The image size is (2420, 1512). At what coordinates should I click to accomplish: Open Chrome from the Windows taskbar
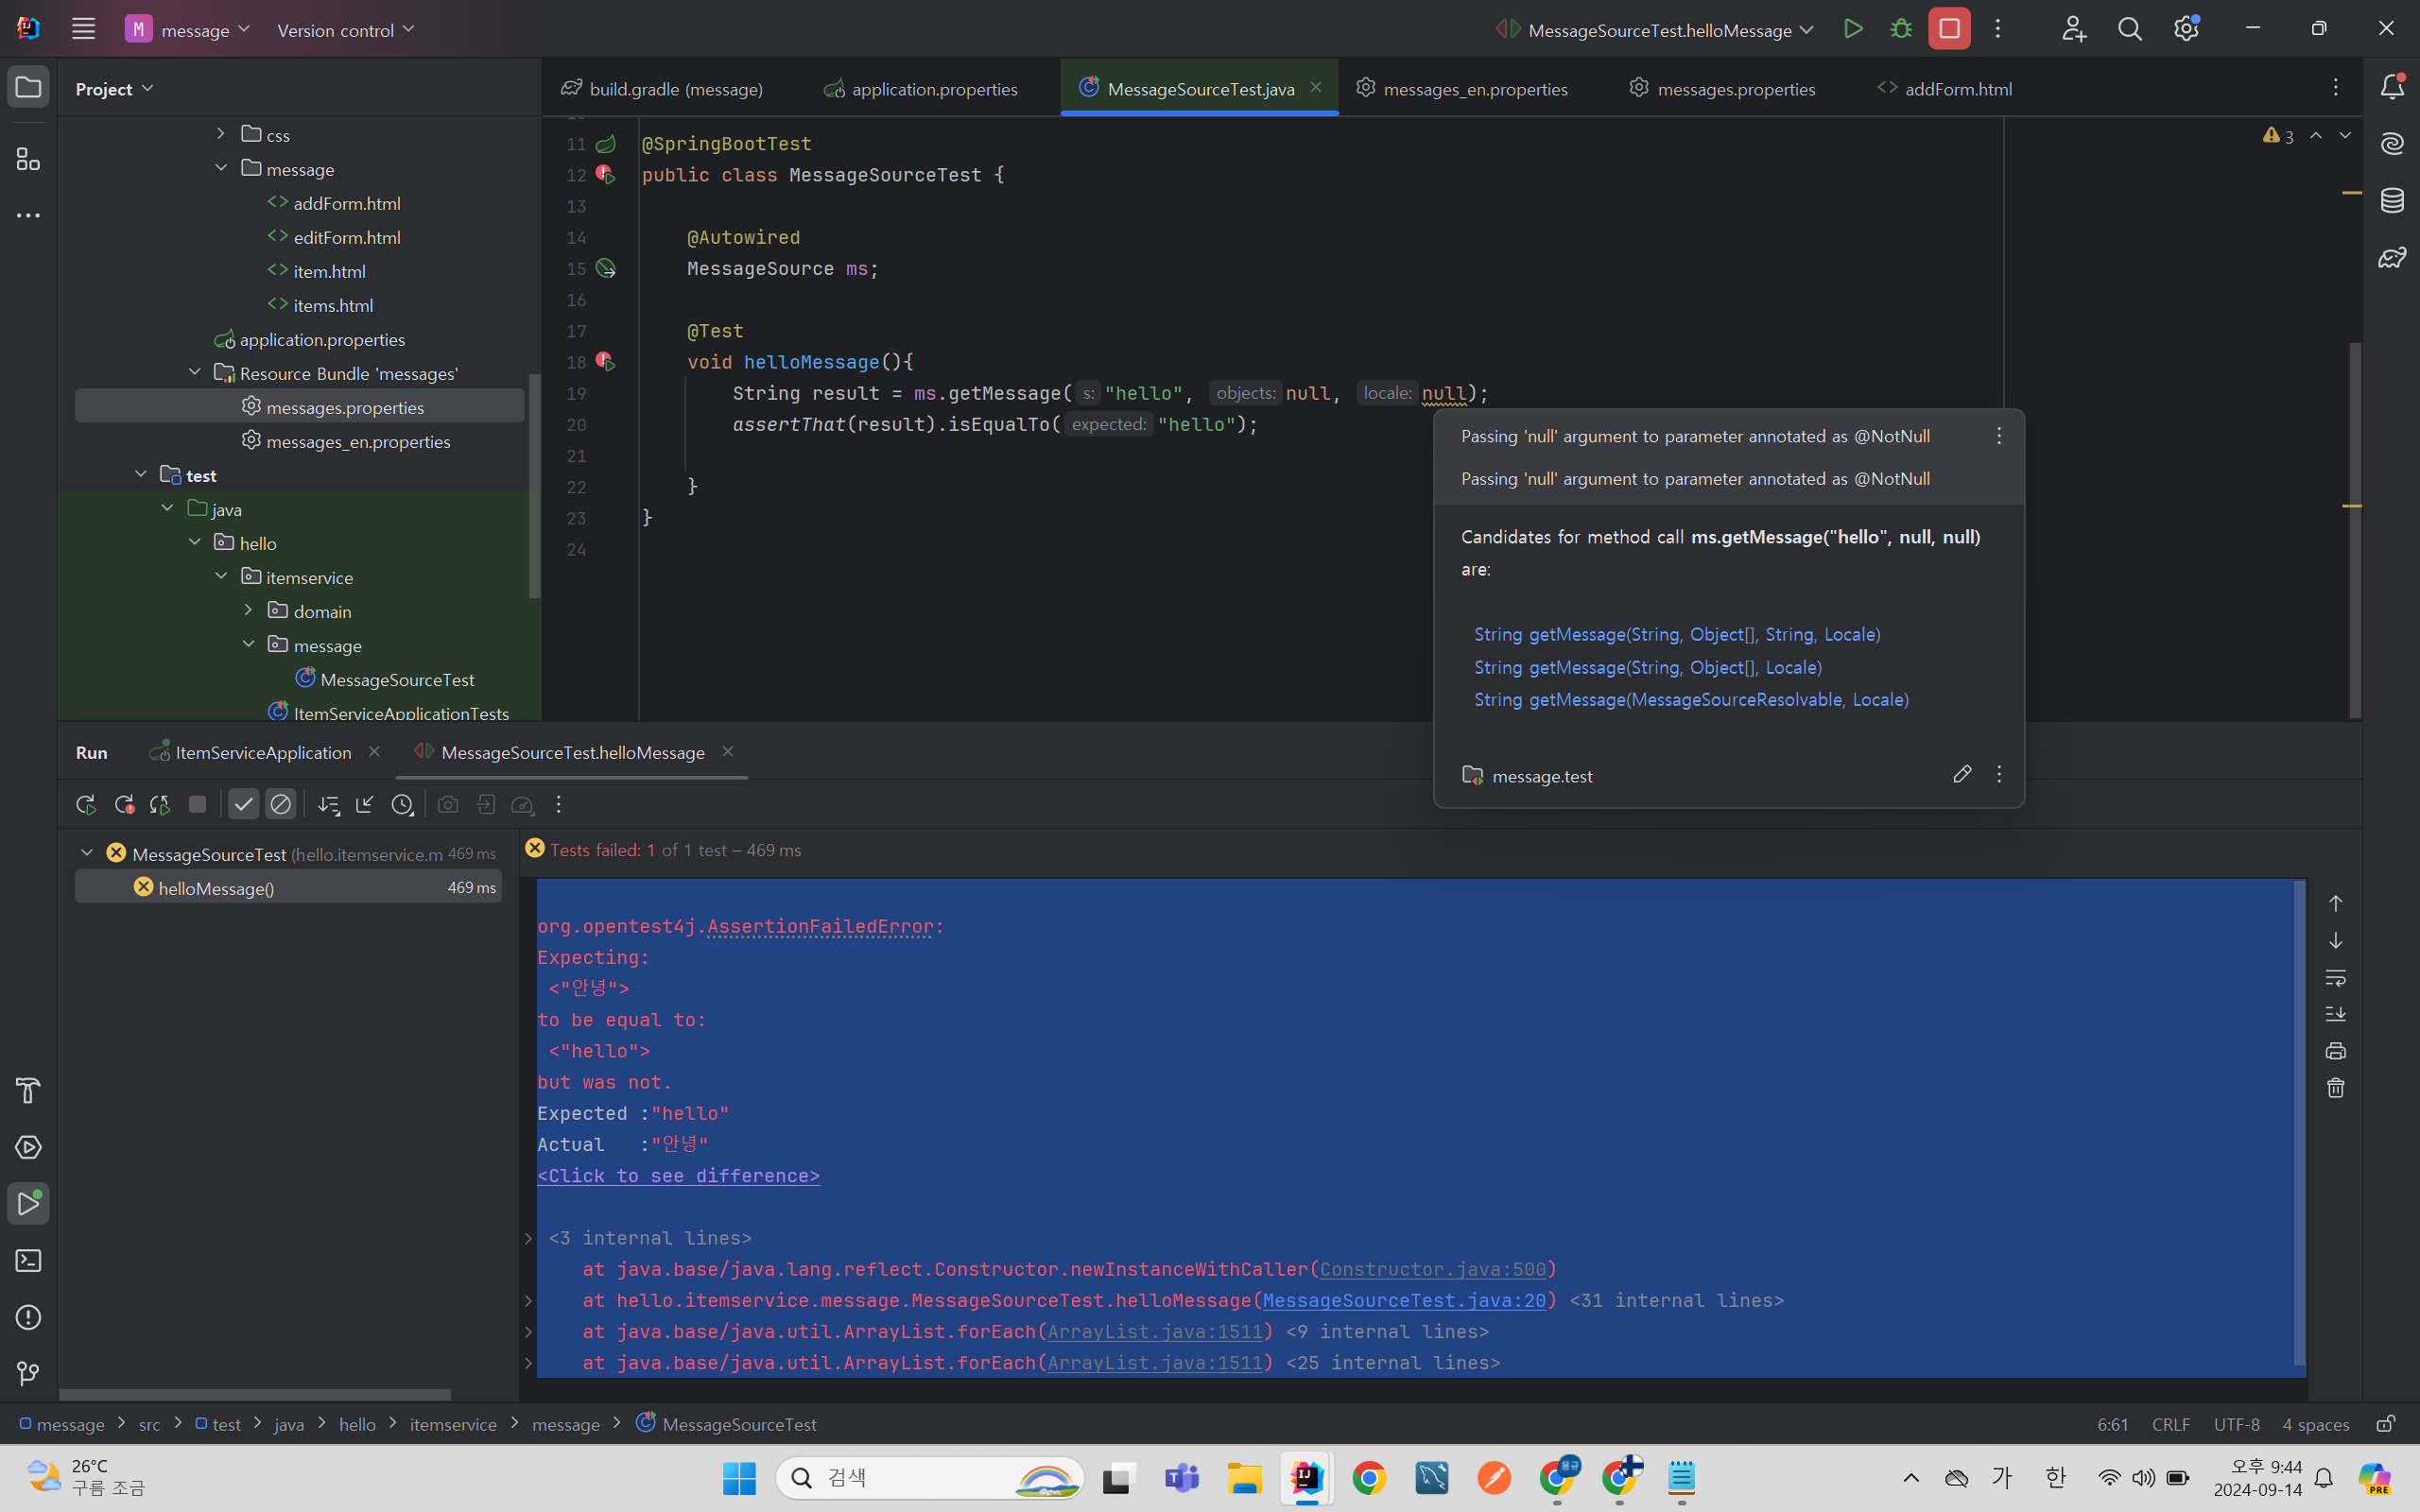(x=1369, y=1478)
